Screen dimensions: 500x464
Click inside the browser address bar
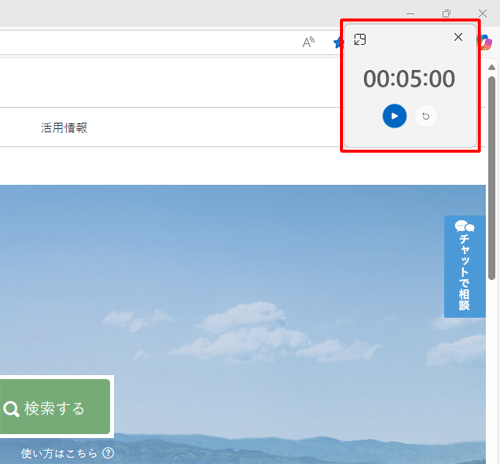point(147,43)
